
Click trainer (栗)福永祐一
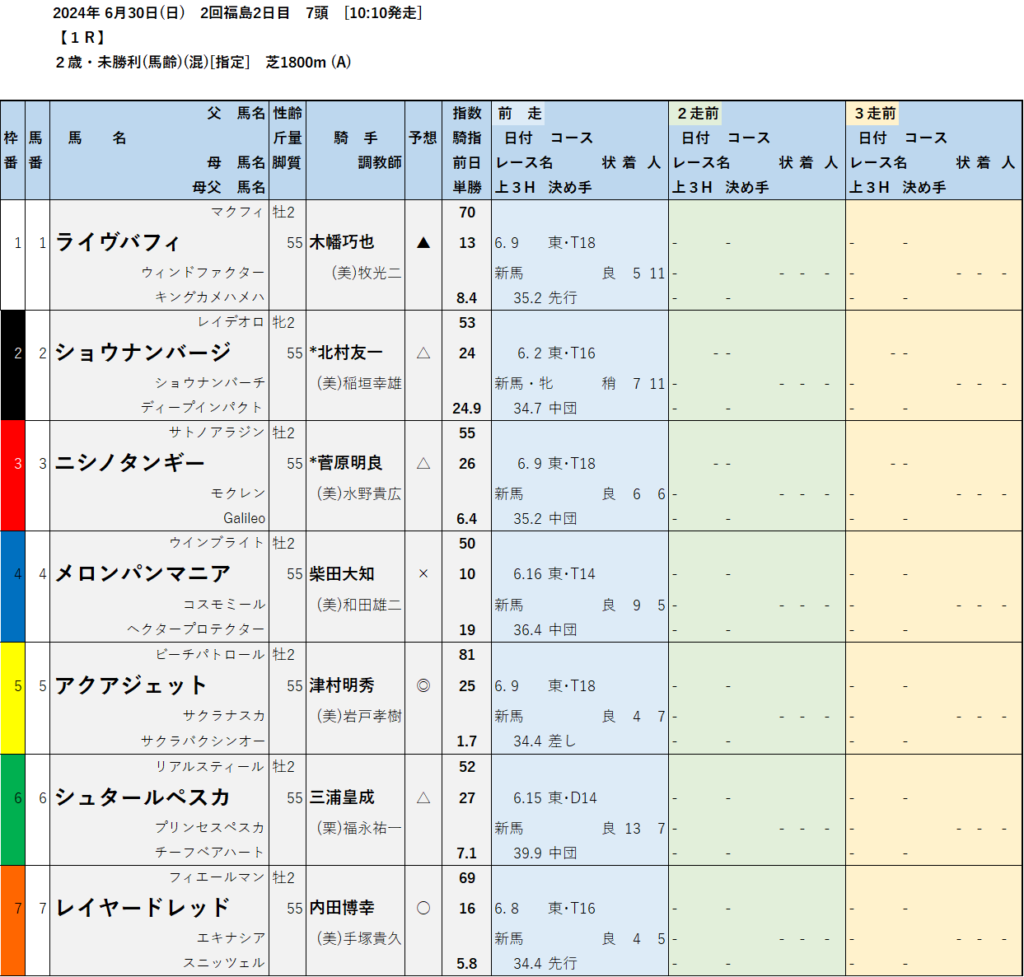359,828
